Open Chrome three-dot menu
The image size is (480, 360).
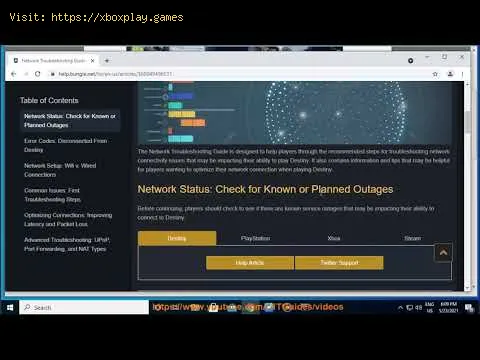462,74
